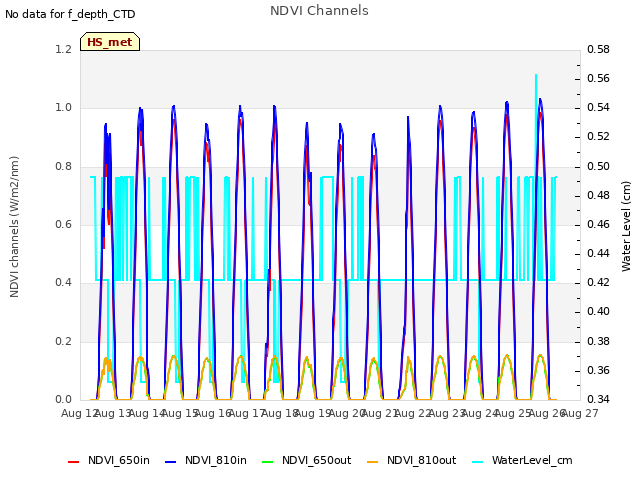Click the 0.8 tick on left axis
This screenshot has height=480, width=640.
tap(64, 166)
